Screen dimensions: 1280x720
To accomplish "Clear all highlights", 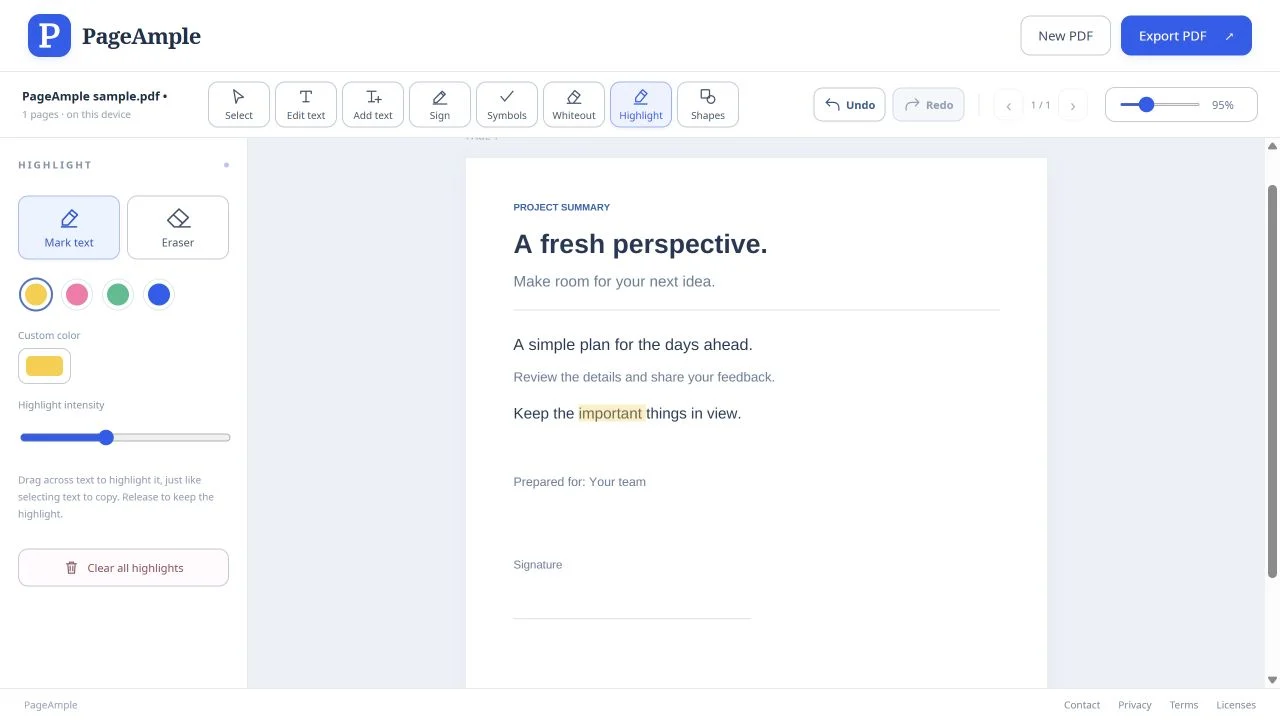I will pos(123,568).
